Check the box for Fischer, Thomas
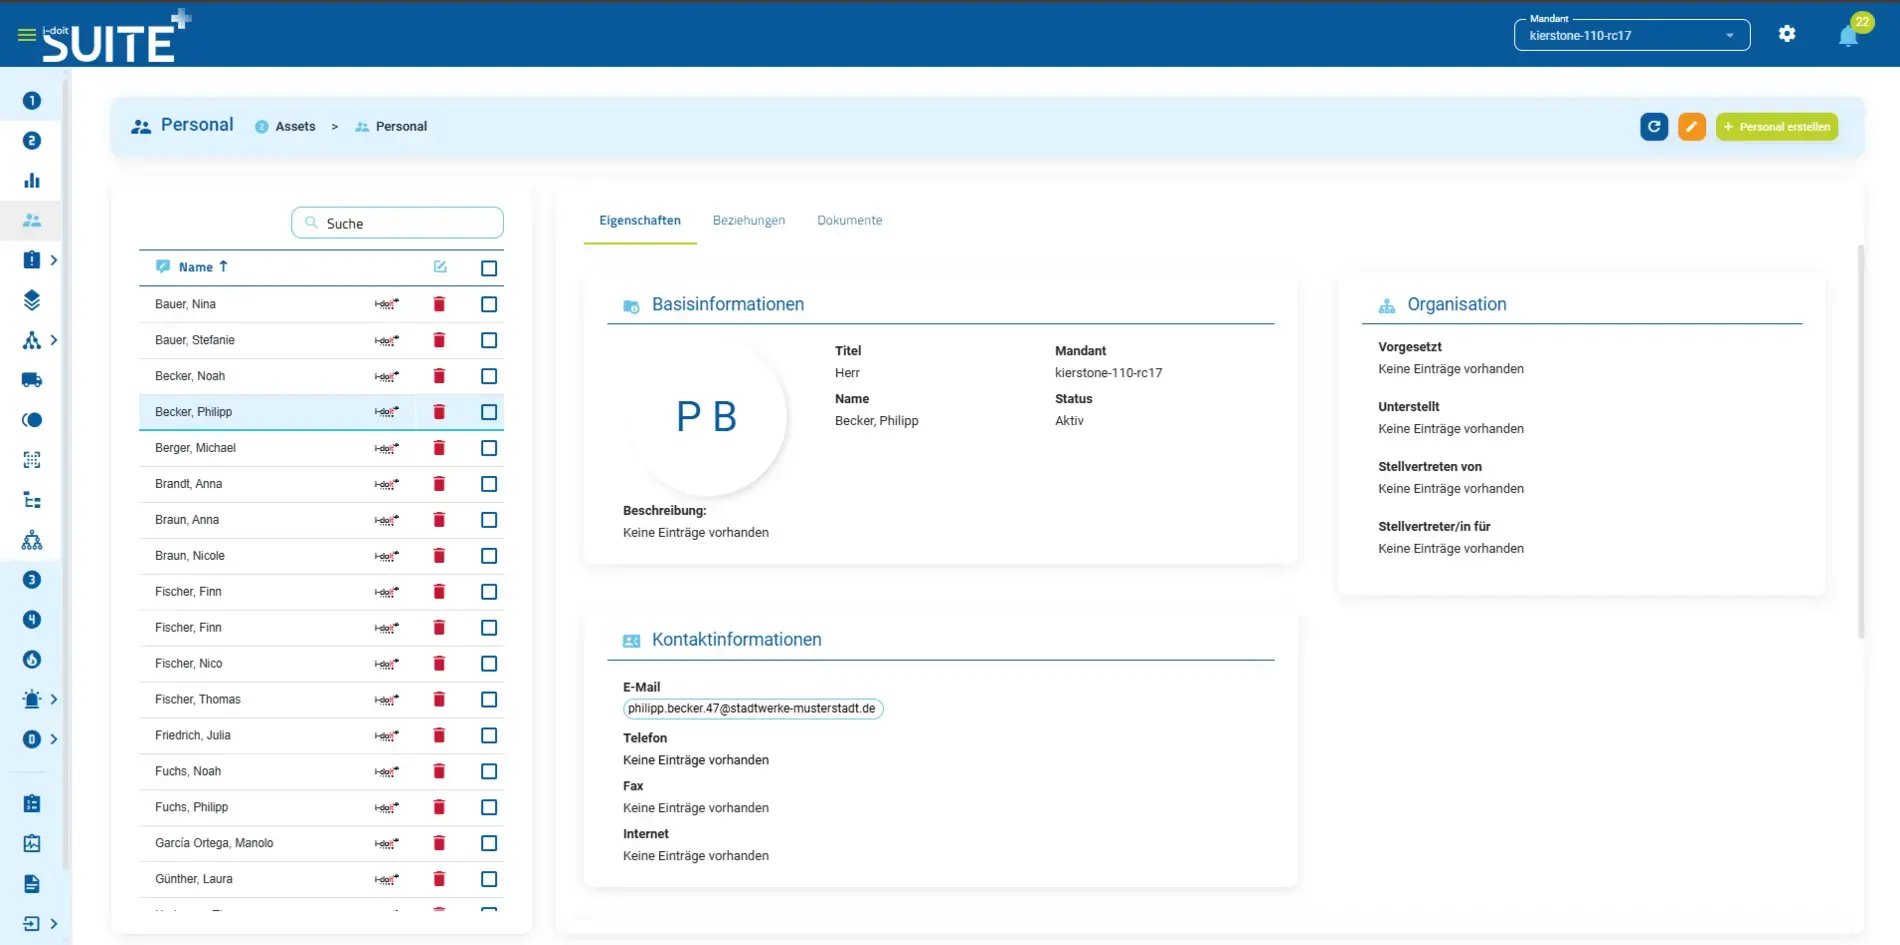 489,700
